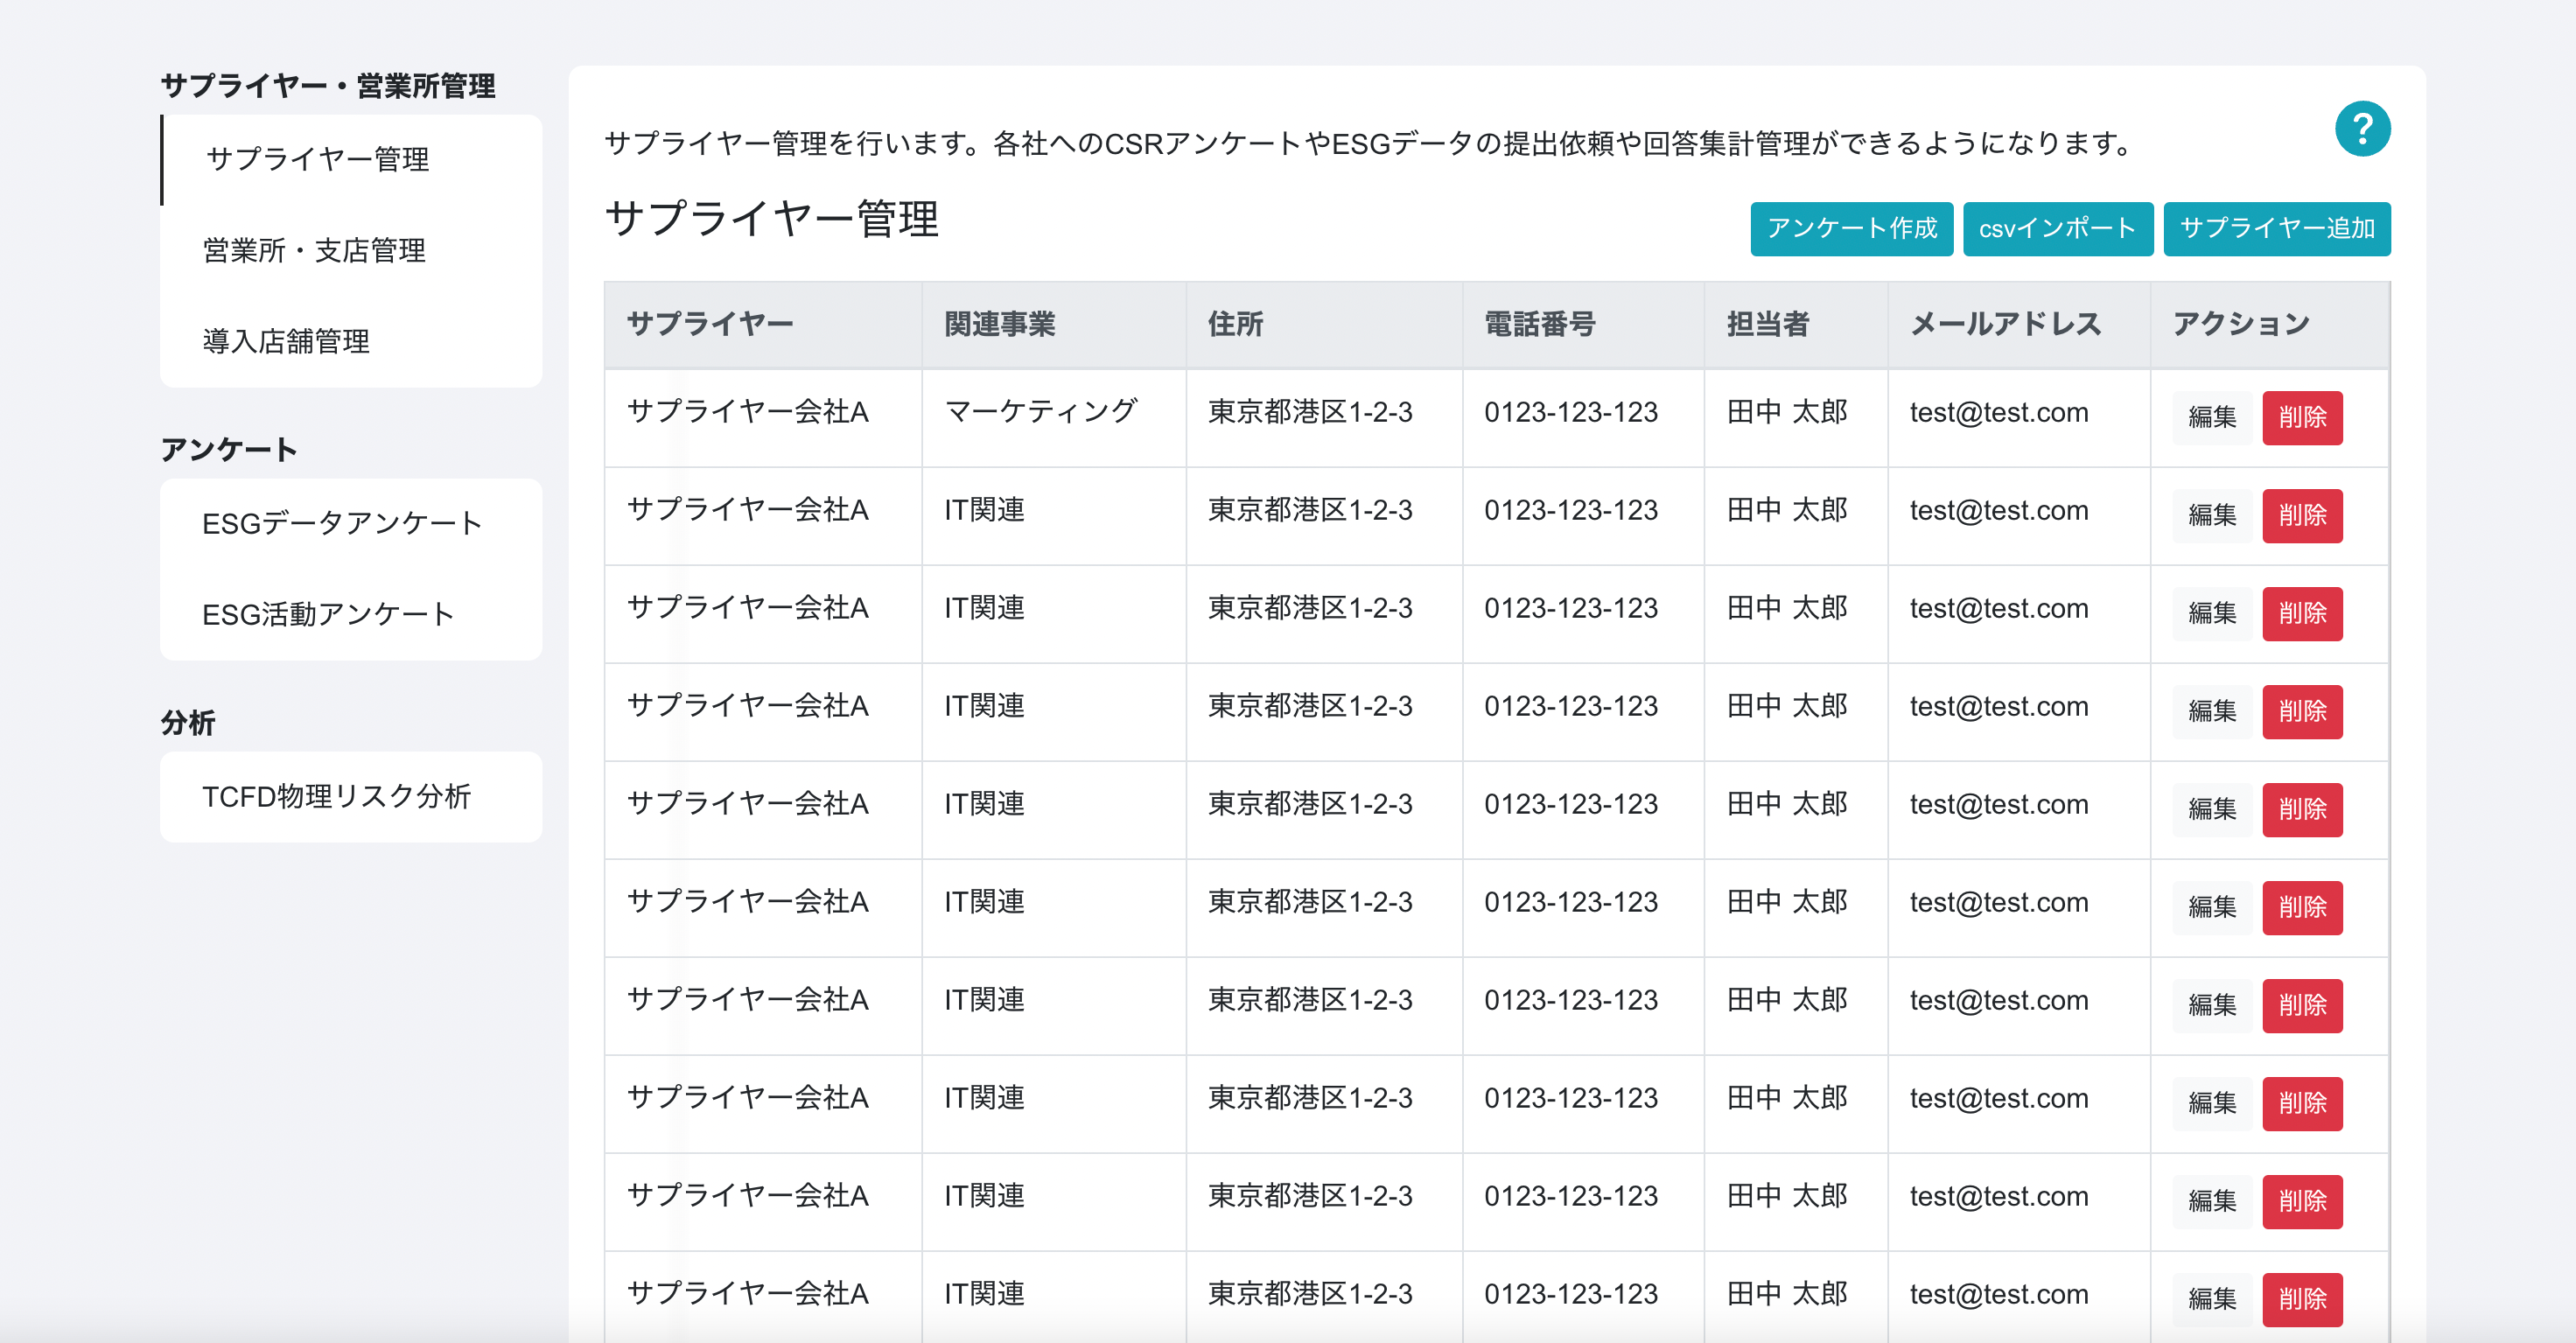Open ESGデータアンケート page
Image resolution: width=2576 pixels, height=1343 pixels.
(342, 523)
